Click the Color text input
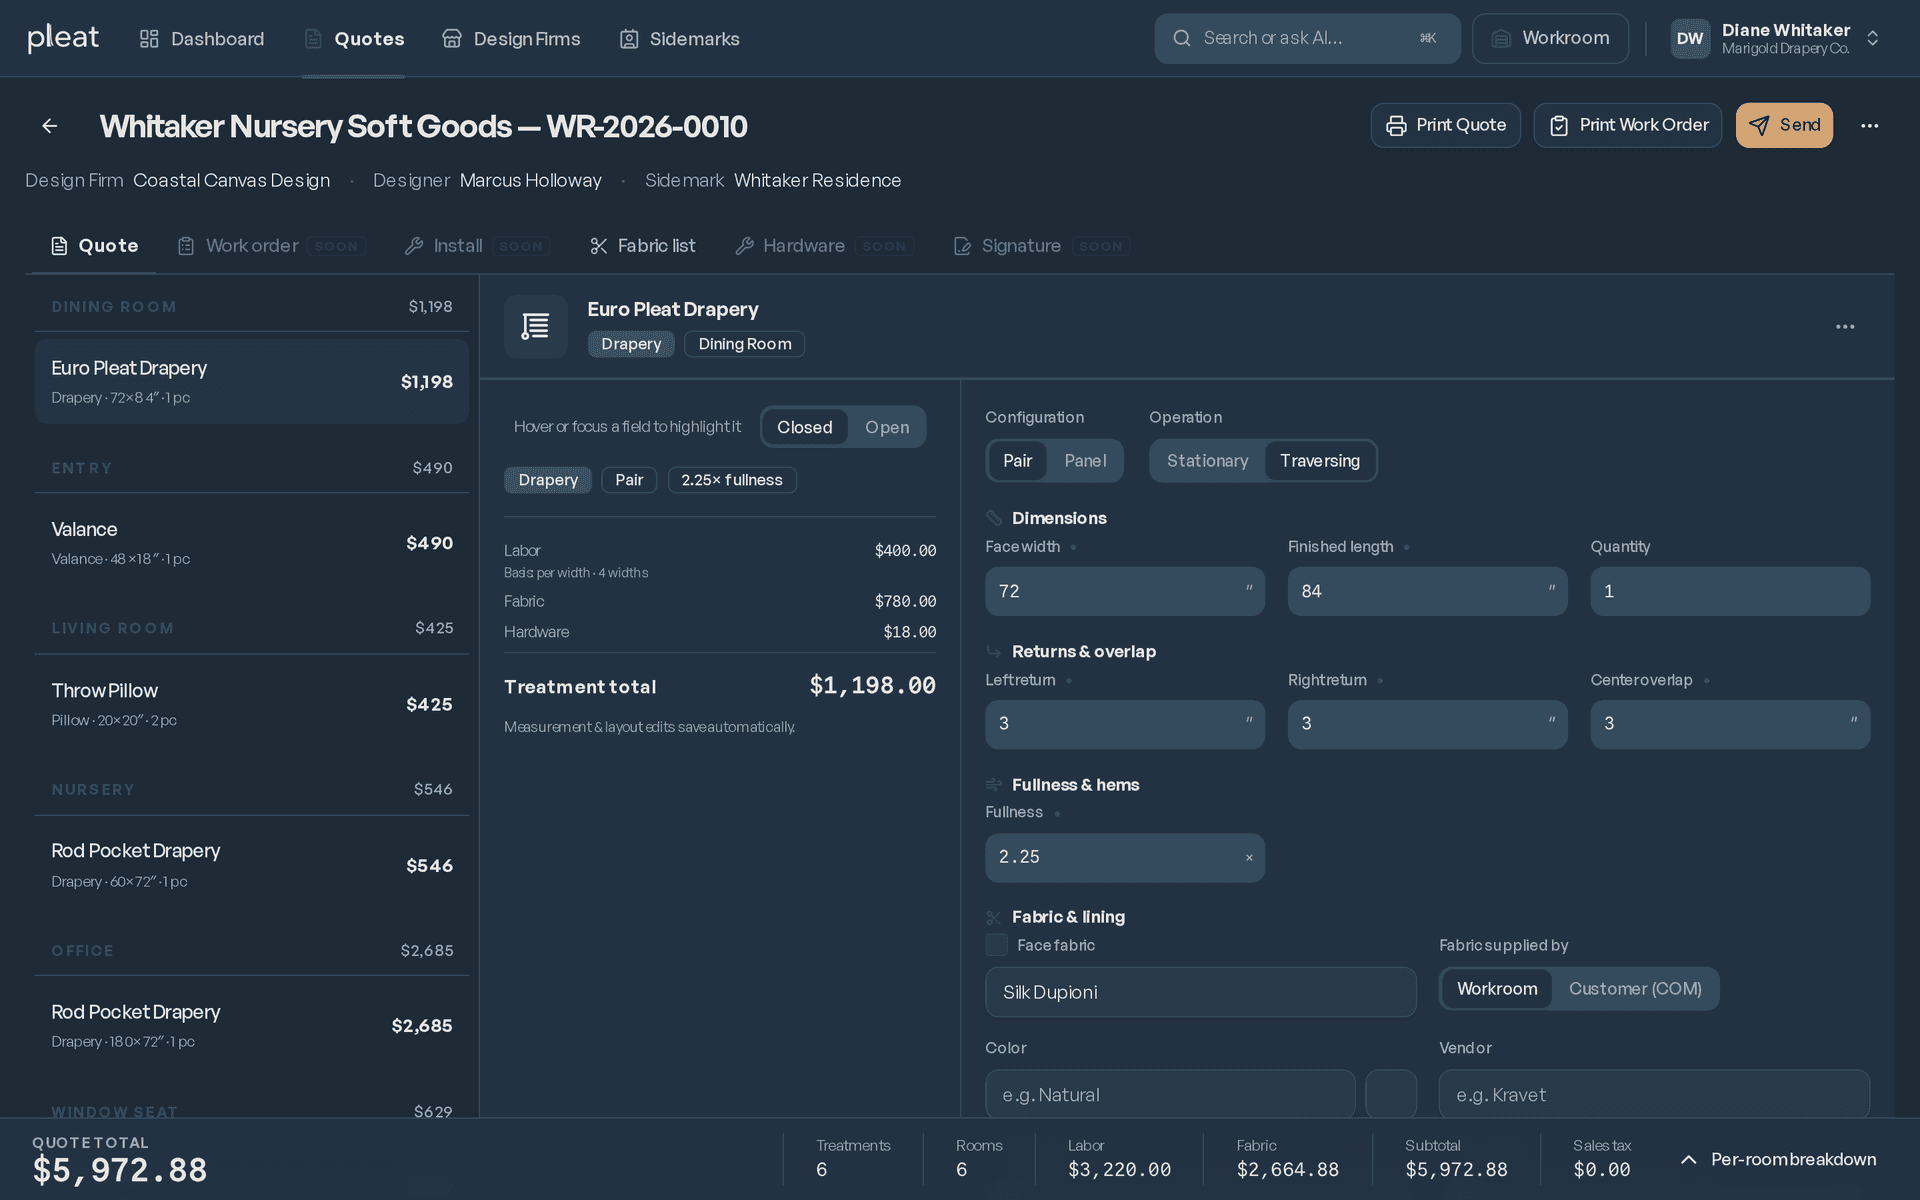The width and height of the screenshot is (1920, 1200). pyautogui.click(x=1170, y=1095)
